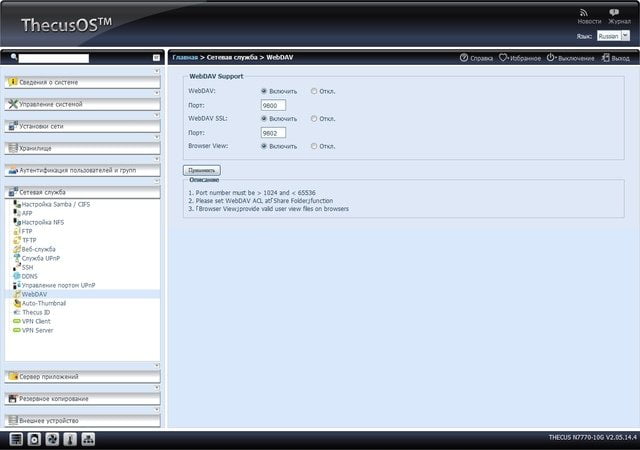Screen dimensions: 640x450
Task: Click the WebDAV port 9800 field
Action: pyautogui.click(x=273, y=105)
